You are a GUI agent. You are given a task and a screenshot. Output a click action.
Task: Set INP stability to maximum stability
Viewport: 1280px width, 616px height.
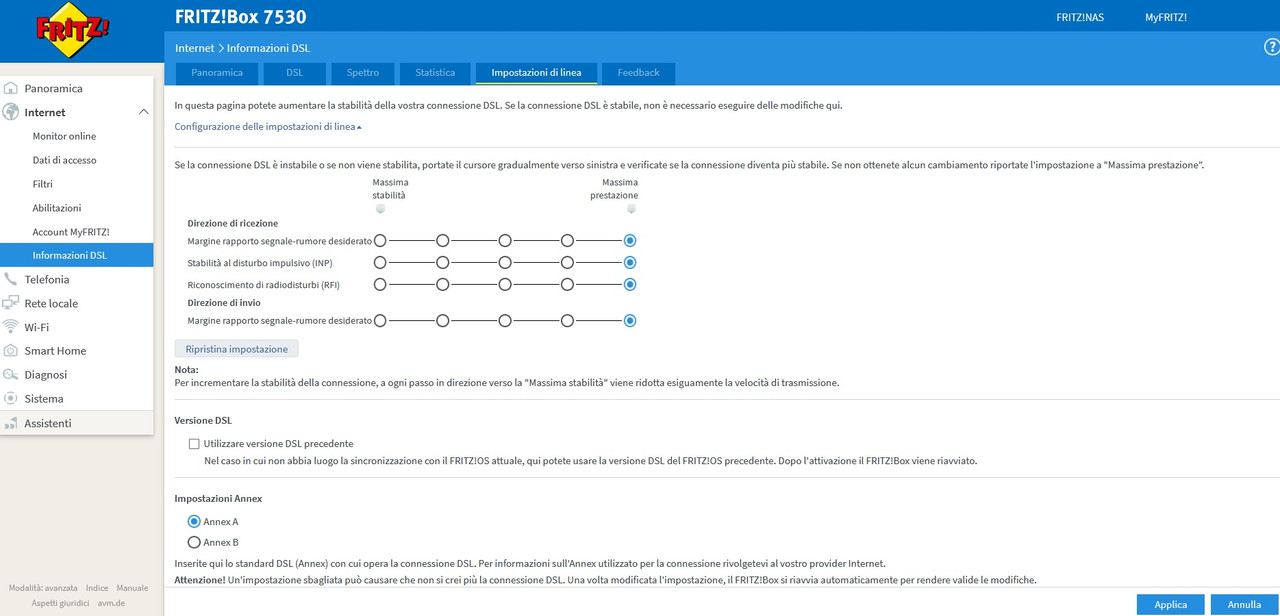[x=380, y=263]
